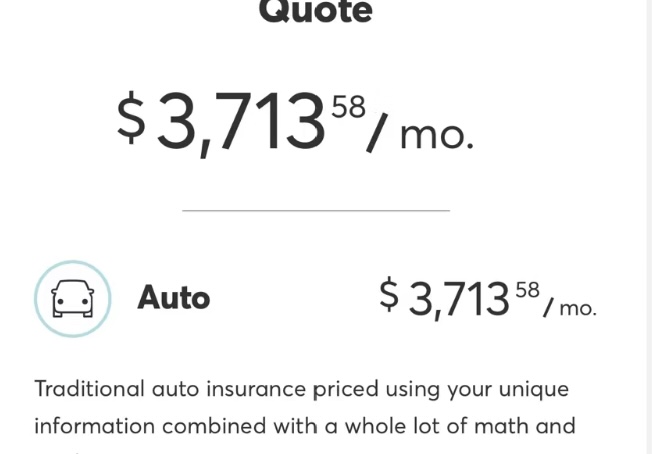Click the vertical scrollbar on right edge
Viewport: 652px width, 454px height.
point(649,227)
